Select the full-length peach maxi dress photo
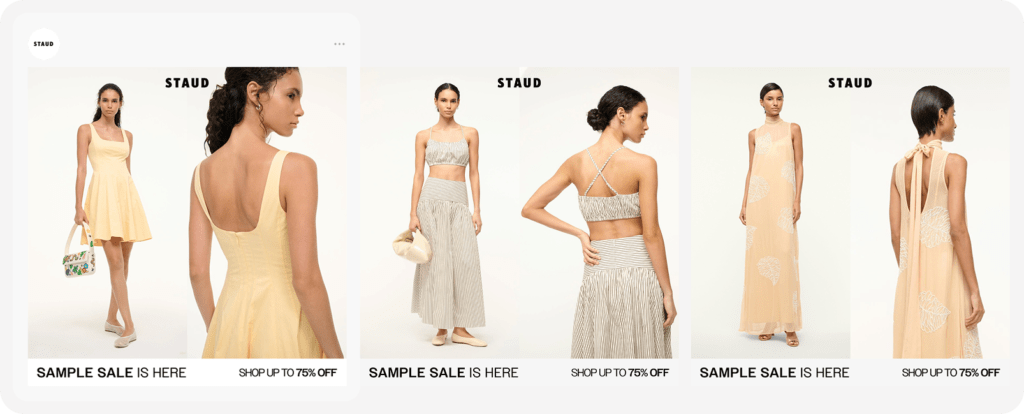 tap(771, 213)
